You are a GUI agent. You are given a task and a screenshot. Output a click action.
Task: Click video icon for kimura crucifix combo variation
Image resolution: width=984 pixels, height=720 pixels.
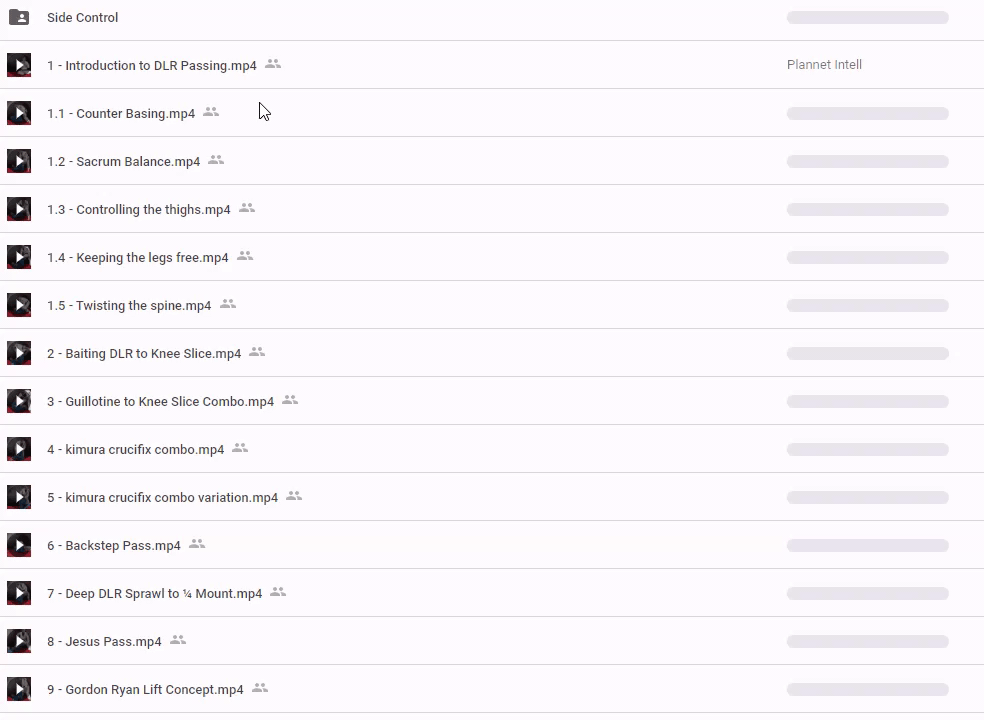click(x=19, y=497)
